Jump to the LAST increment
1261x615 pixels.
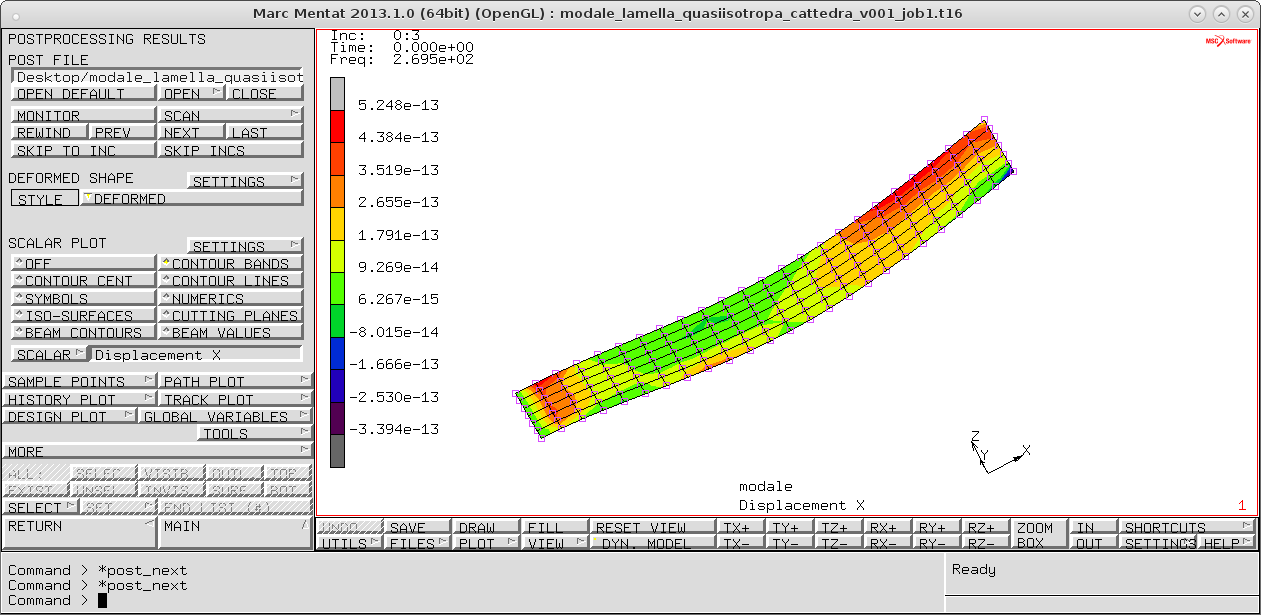pos(264,132)
